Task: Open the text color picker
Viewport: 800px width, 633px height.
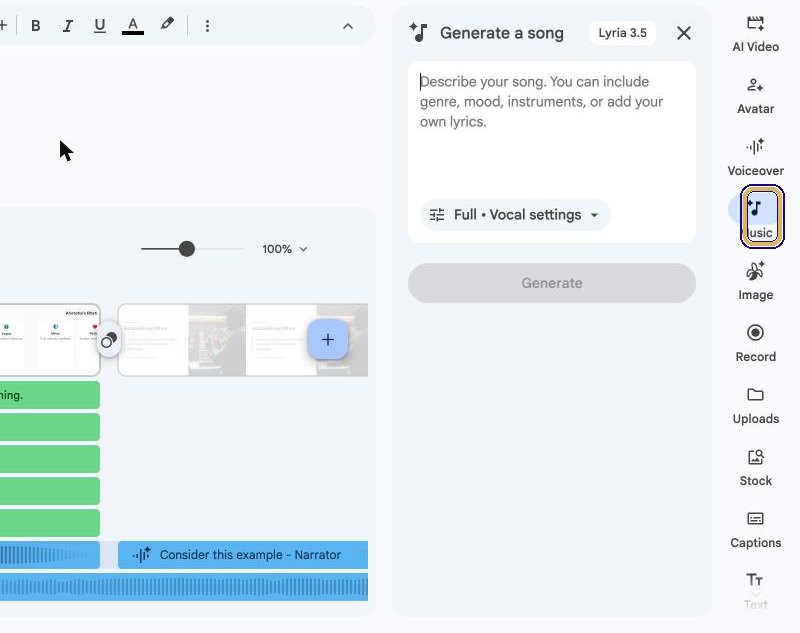Action: point(133,26)
